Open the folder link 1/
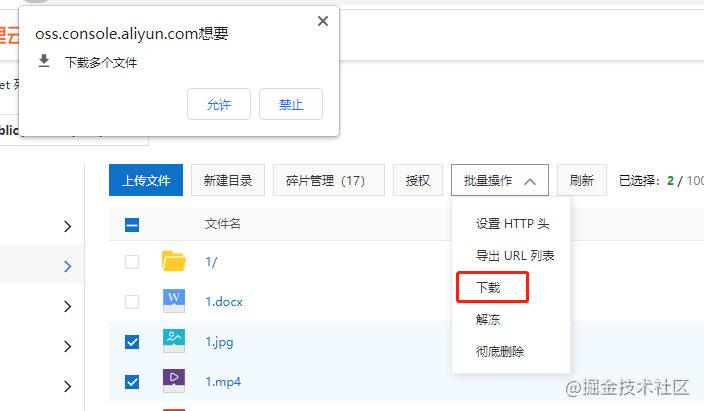Screen dimensions: 704x411 pos(211,262)
